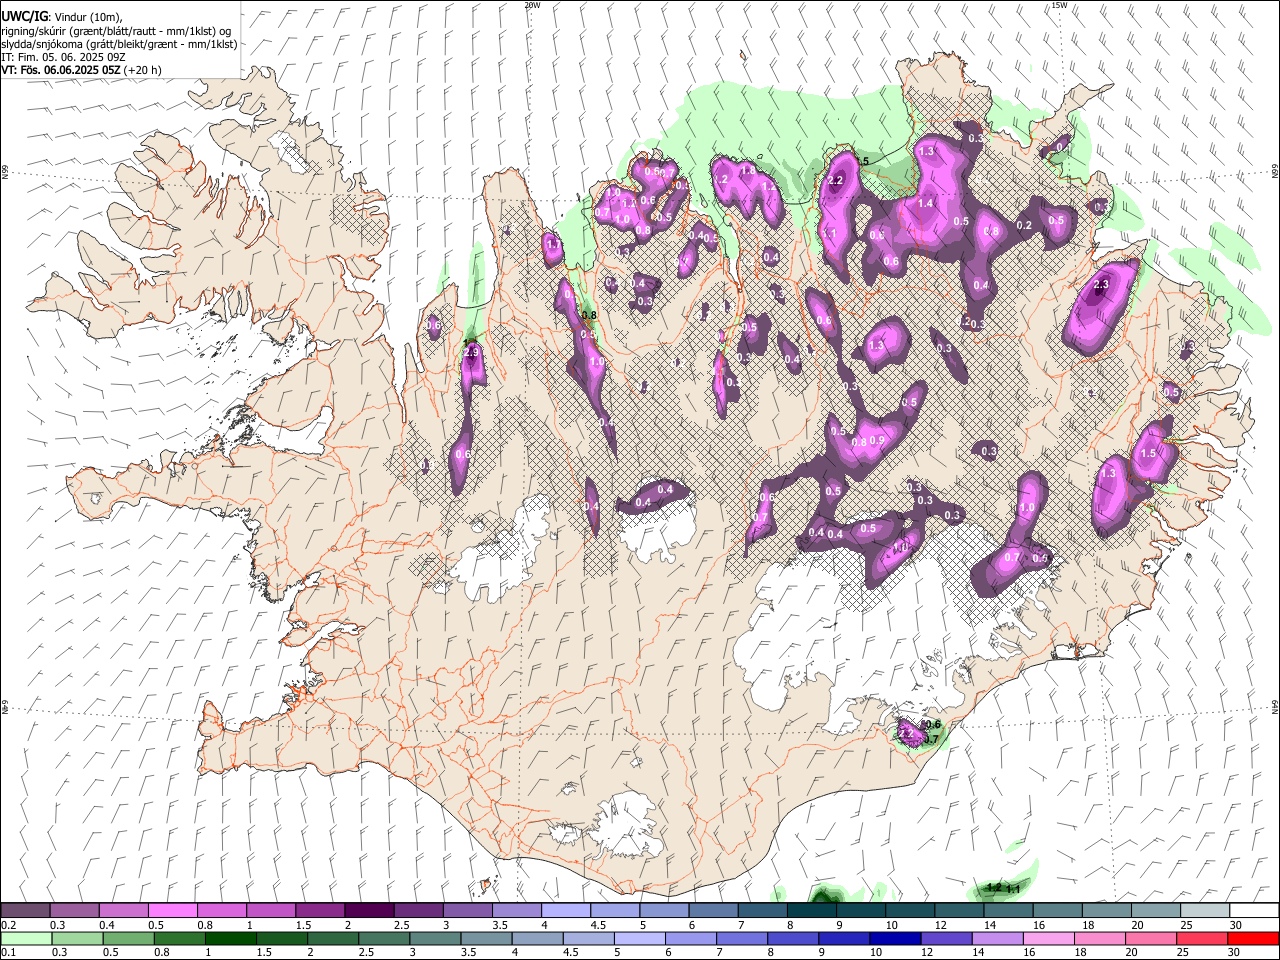1280x960 pixels.
Task: Click the darkest green rain swatch starting at 1
Action: pyautogui.click(x=230, y=939)
